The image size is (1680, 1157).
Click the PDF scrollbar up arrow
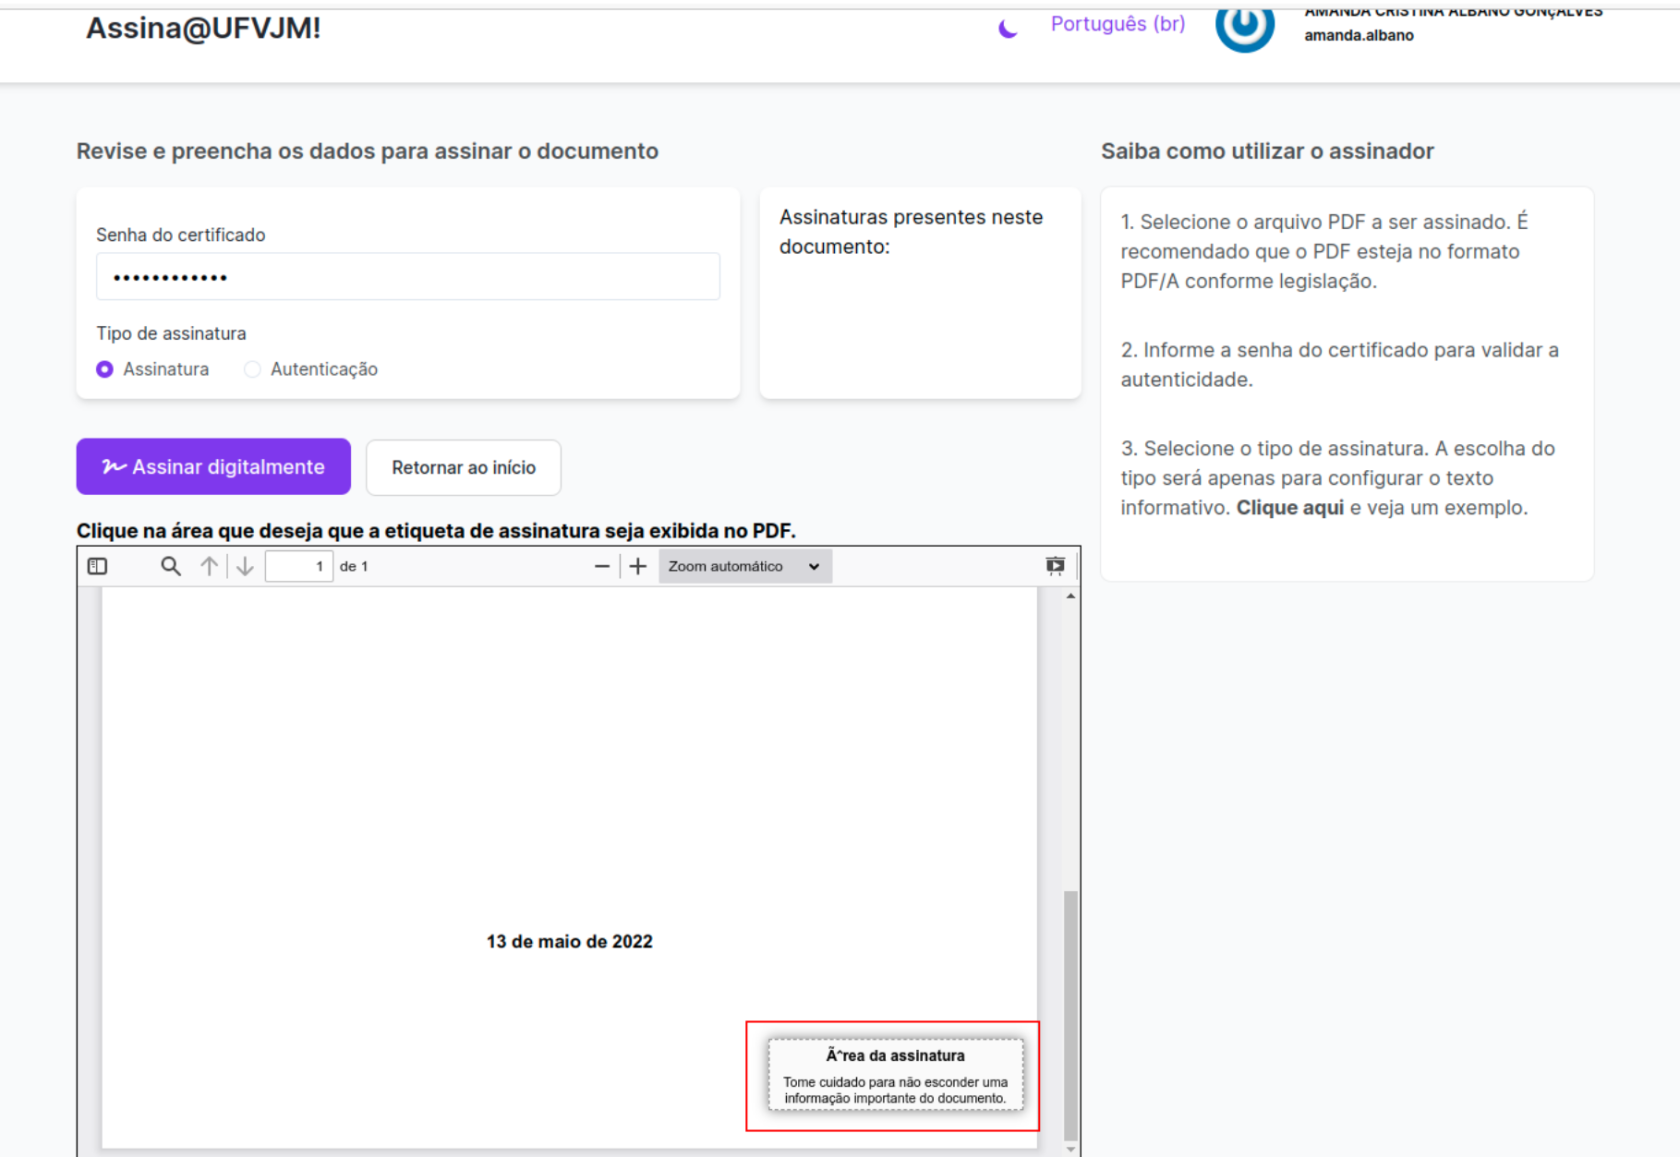pos(1071,596)
